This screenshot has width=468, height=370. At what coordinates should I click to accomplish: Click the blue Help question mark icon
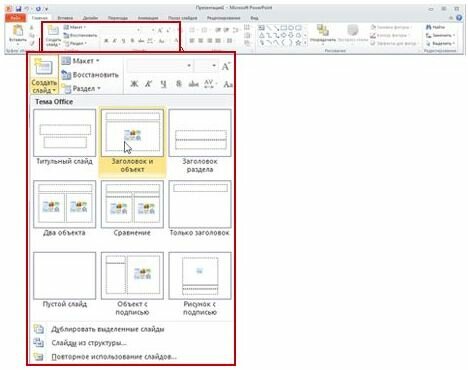pos(459,18)
